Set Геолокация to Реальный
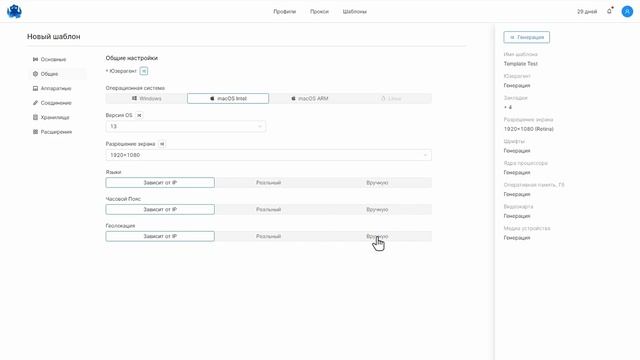The image size is (640, 360). pos(269,236)
